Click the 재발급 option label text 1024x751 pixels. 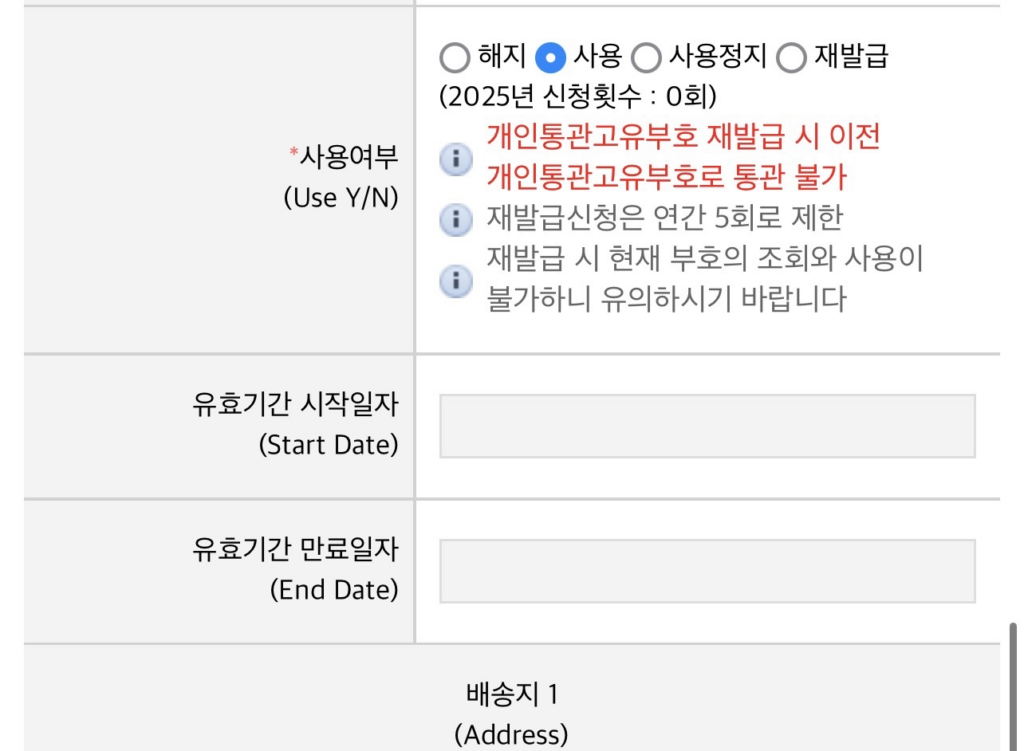[850, 56]
